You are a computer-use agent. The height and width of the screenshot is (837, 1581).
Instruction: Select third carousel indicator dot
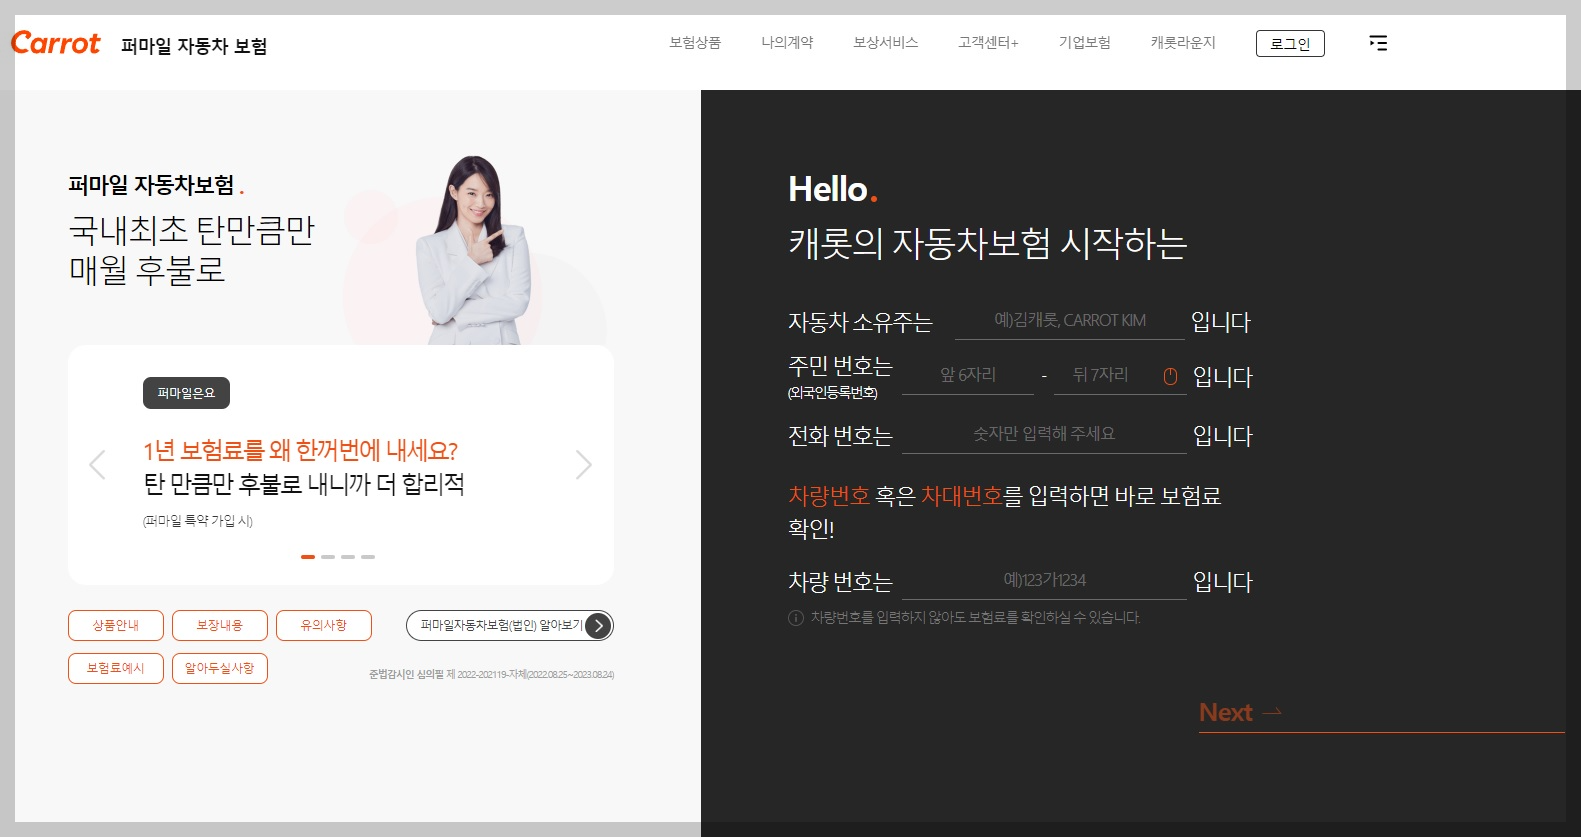pyautogui.click(x=348, y=557)
